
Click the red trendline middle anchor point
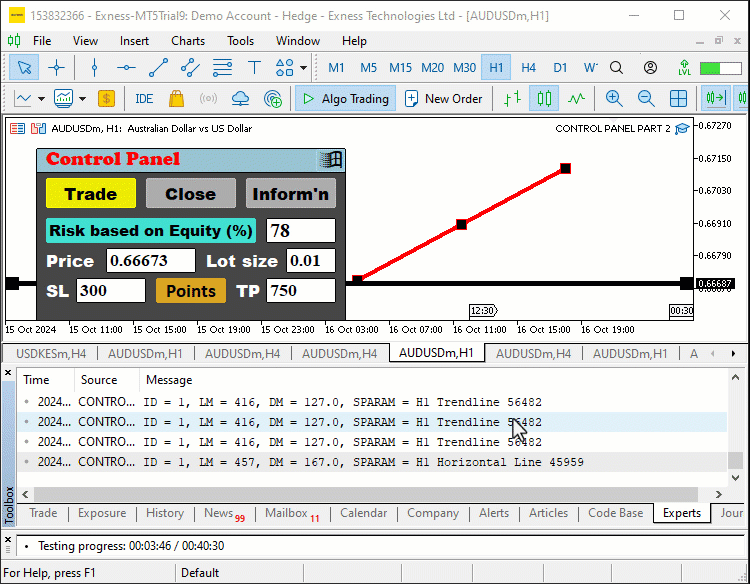461,224
